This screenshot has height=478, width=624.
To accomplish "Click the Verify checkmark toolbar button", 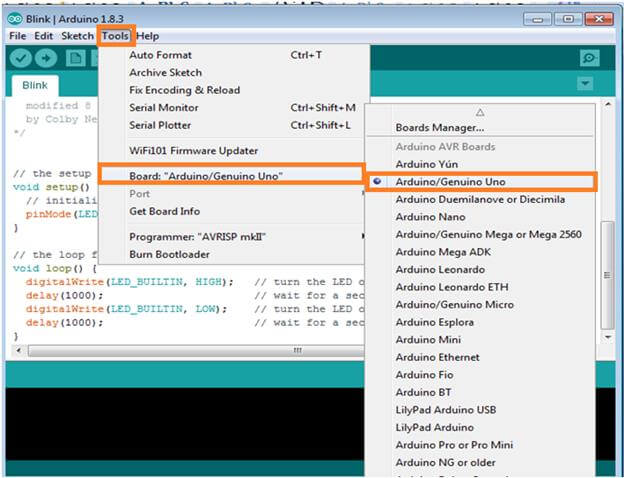I will coord(21,59).
